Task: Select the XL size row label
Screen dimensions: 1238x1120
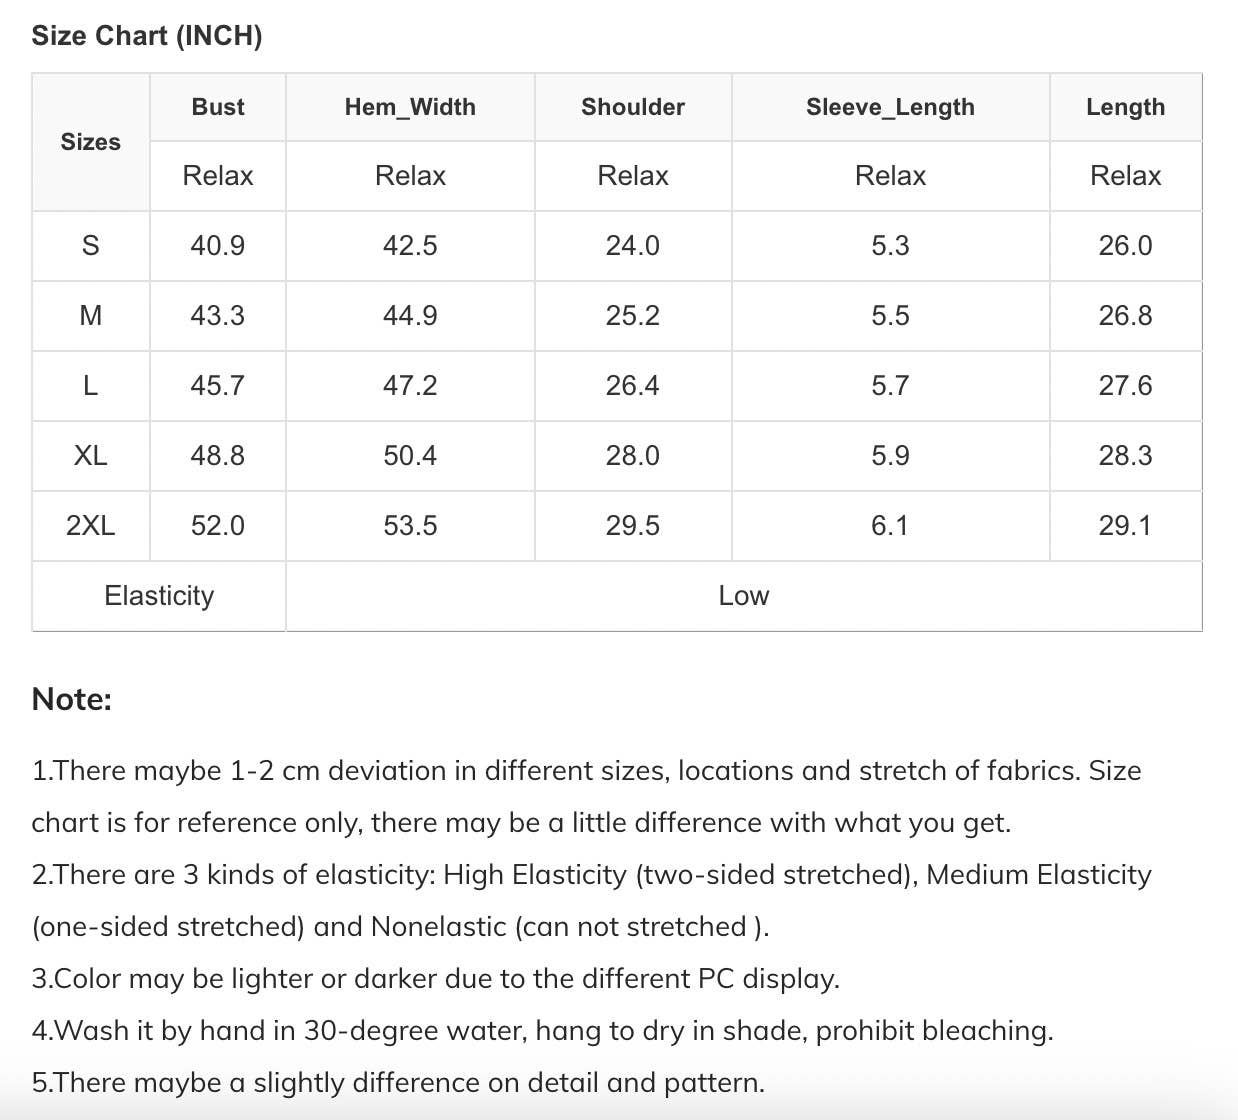Action: [x=90, y=456]
